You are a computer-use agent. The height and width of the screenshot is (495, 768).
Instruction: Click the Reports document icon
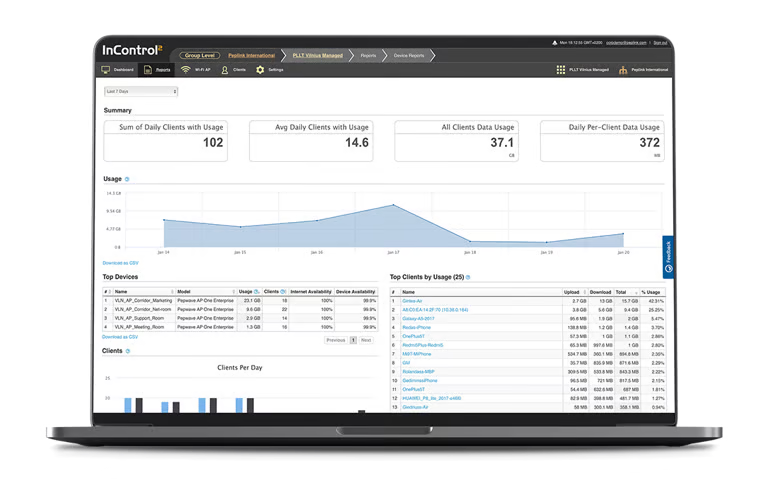[x=147, y=70]
